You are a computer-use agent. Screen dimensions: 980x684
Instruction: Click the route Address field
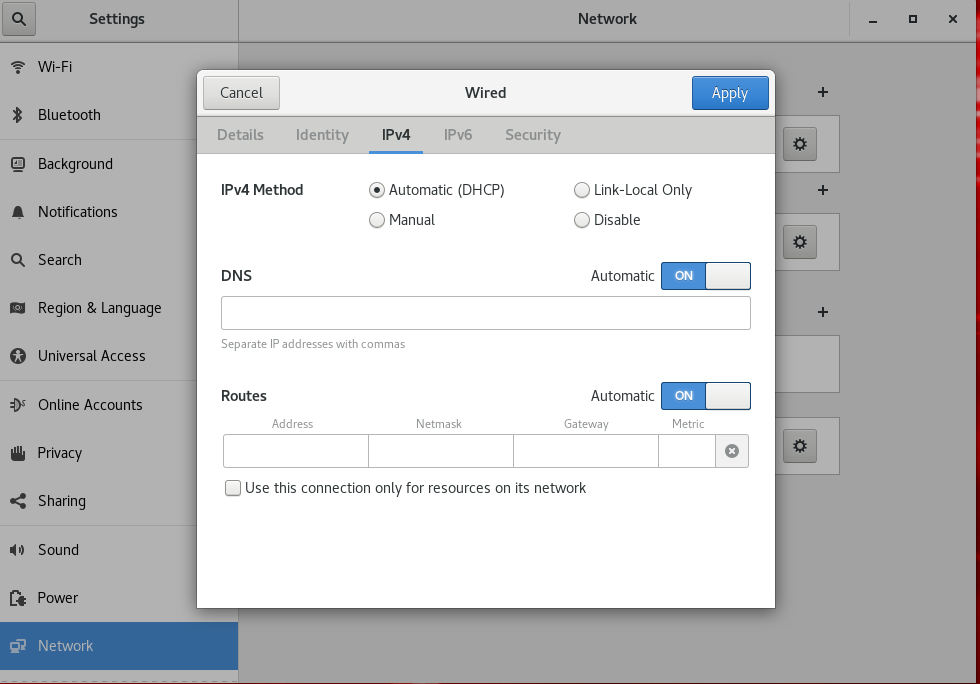pyautogui.click(x=296, y=451)
